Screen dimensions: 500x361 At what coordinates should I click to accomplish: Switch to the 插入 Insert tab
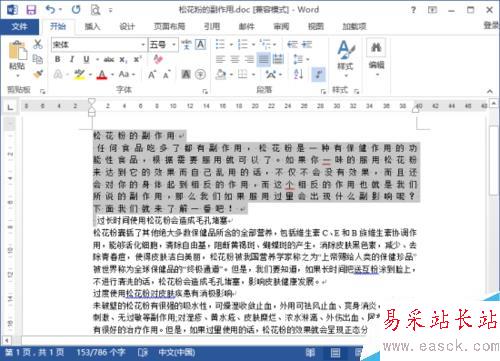point(92,26)
